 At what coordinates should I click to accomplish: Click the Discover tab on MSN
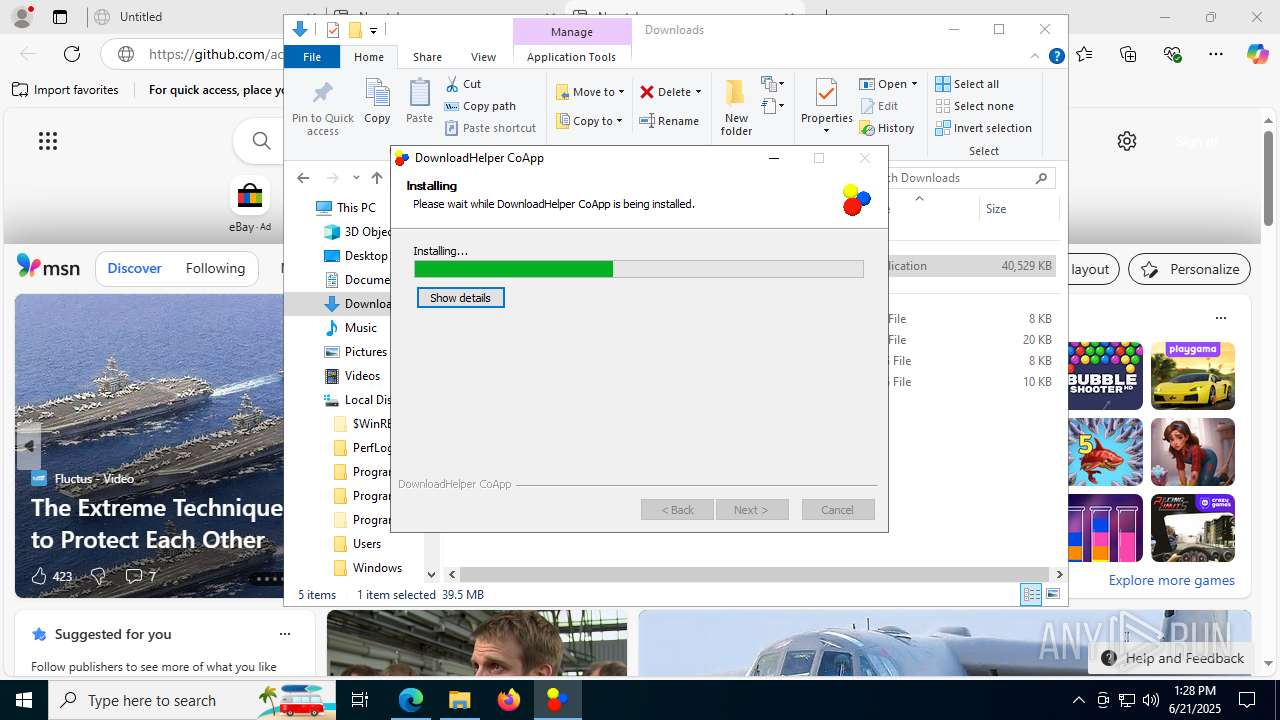click(x=135, y=268)
